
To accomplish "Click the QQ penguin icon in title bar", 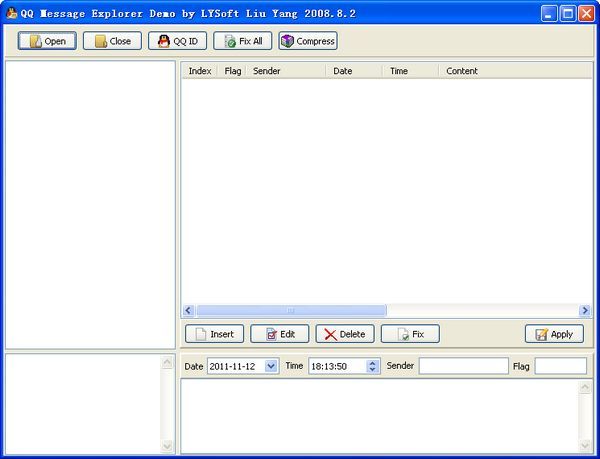I will [x=12, y=13].
